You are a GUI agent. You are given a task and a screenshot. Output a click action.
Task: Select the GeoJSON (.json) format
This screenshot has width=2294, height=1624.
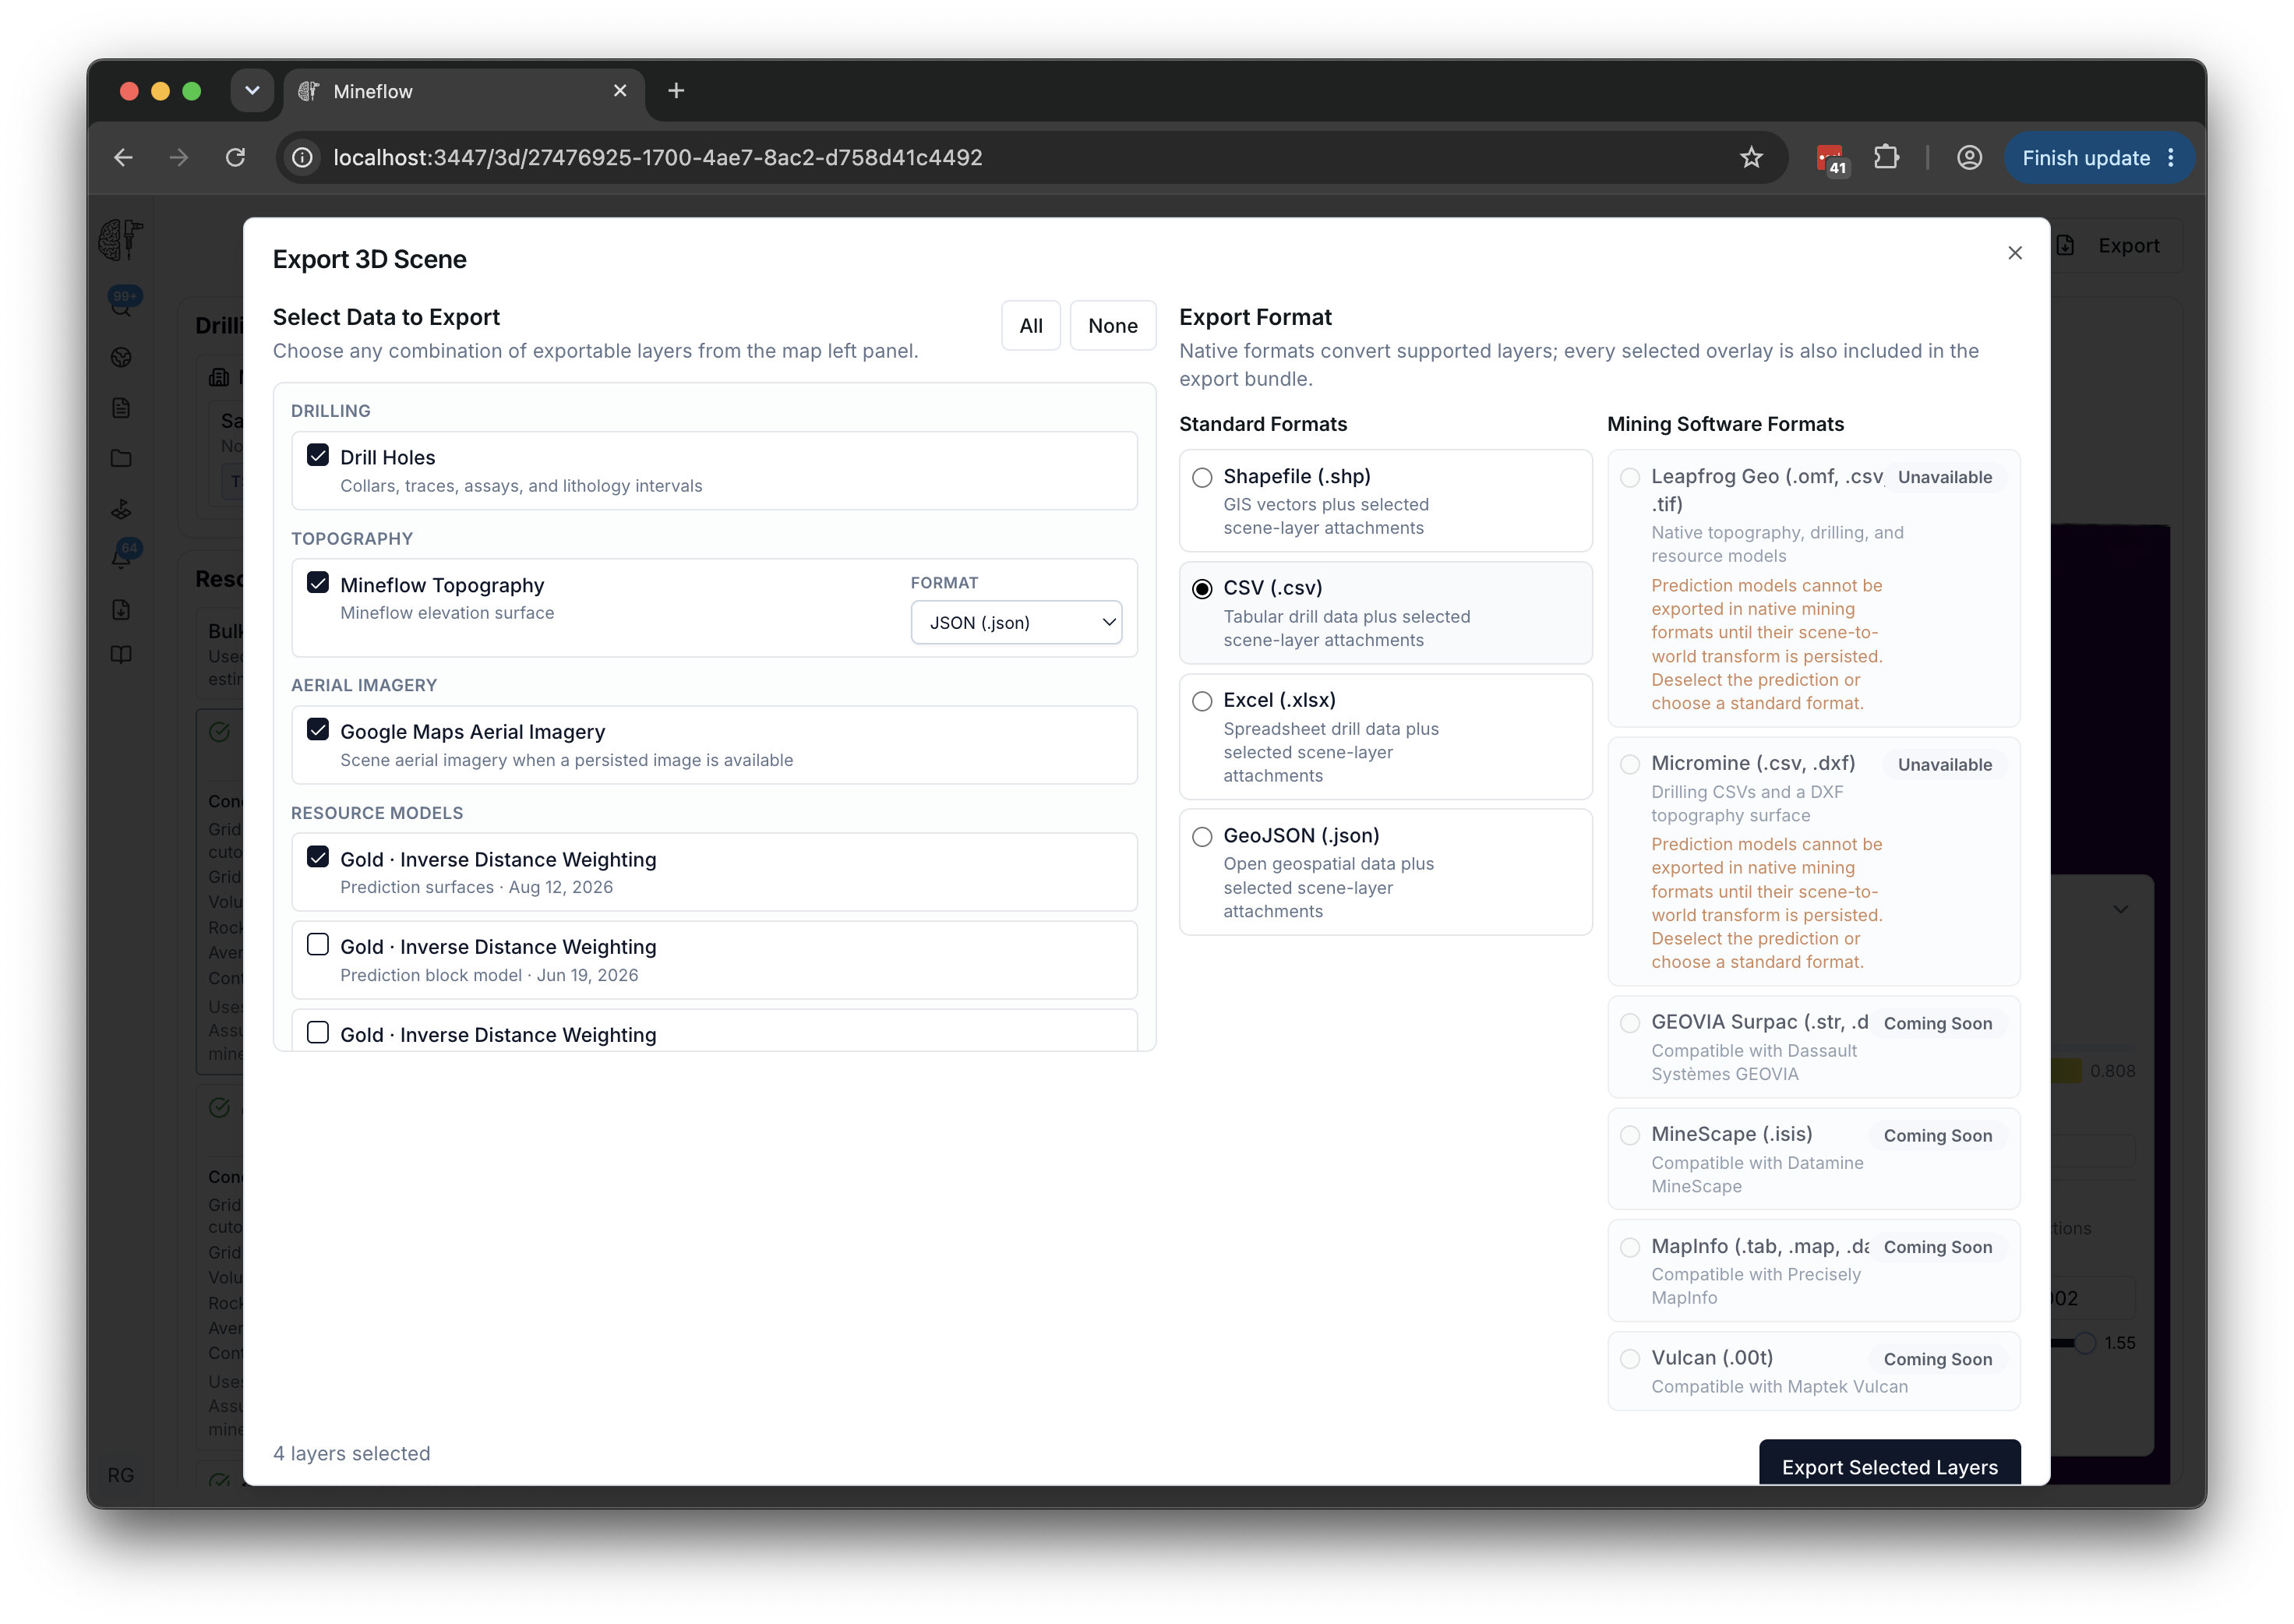(x=1202, y=837)
